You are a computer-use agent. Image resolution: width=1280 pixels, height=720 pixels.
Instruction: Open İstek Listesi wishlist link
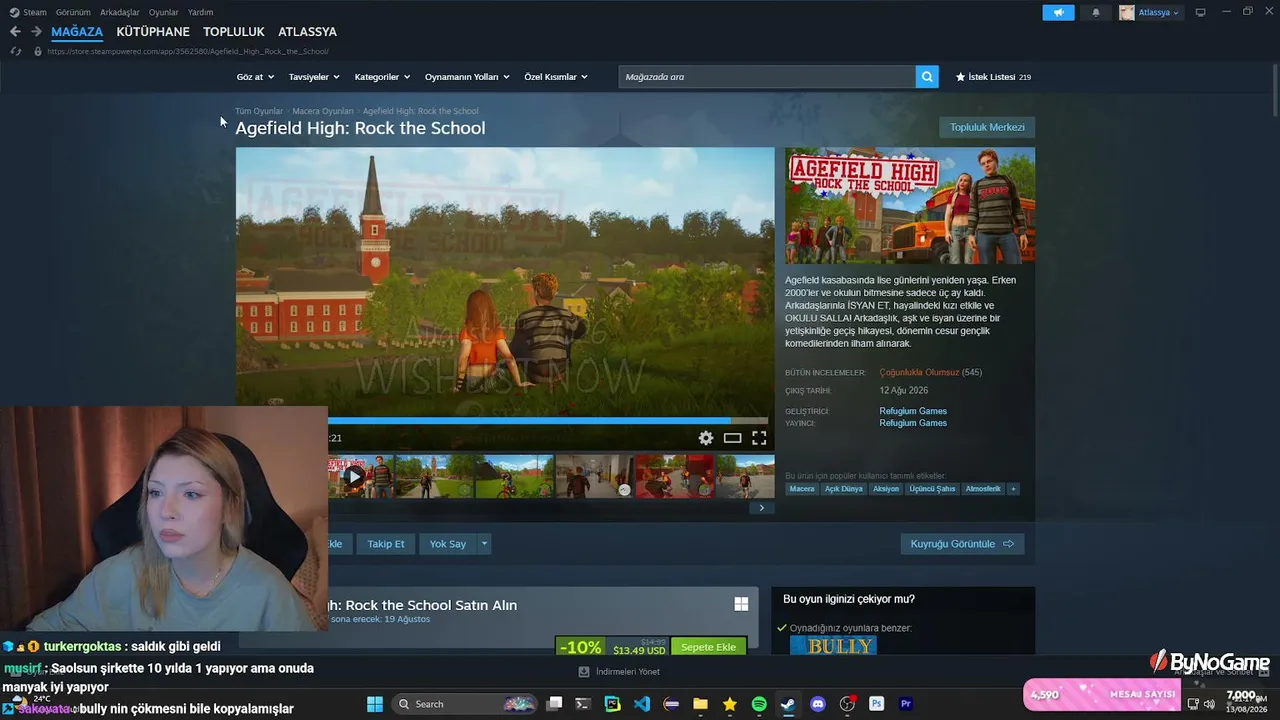[993, 77]
